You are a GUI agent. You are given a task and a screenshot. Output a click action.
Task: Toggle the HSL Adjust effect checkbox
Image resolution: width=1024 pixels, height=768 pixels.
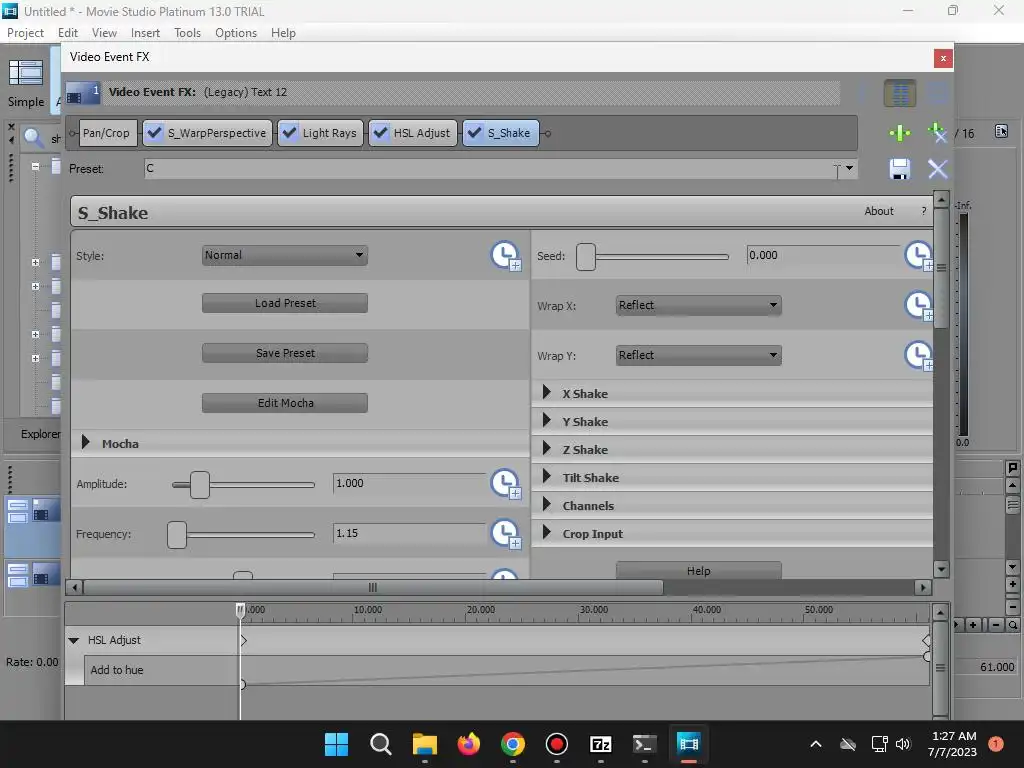coord(381,133)
